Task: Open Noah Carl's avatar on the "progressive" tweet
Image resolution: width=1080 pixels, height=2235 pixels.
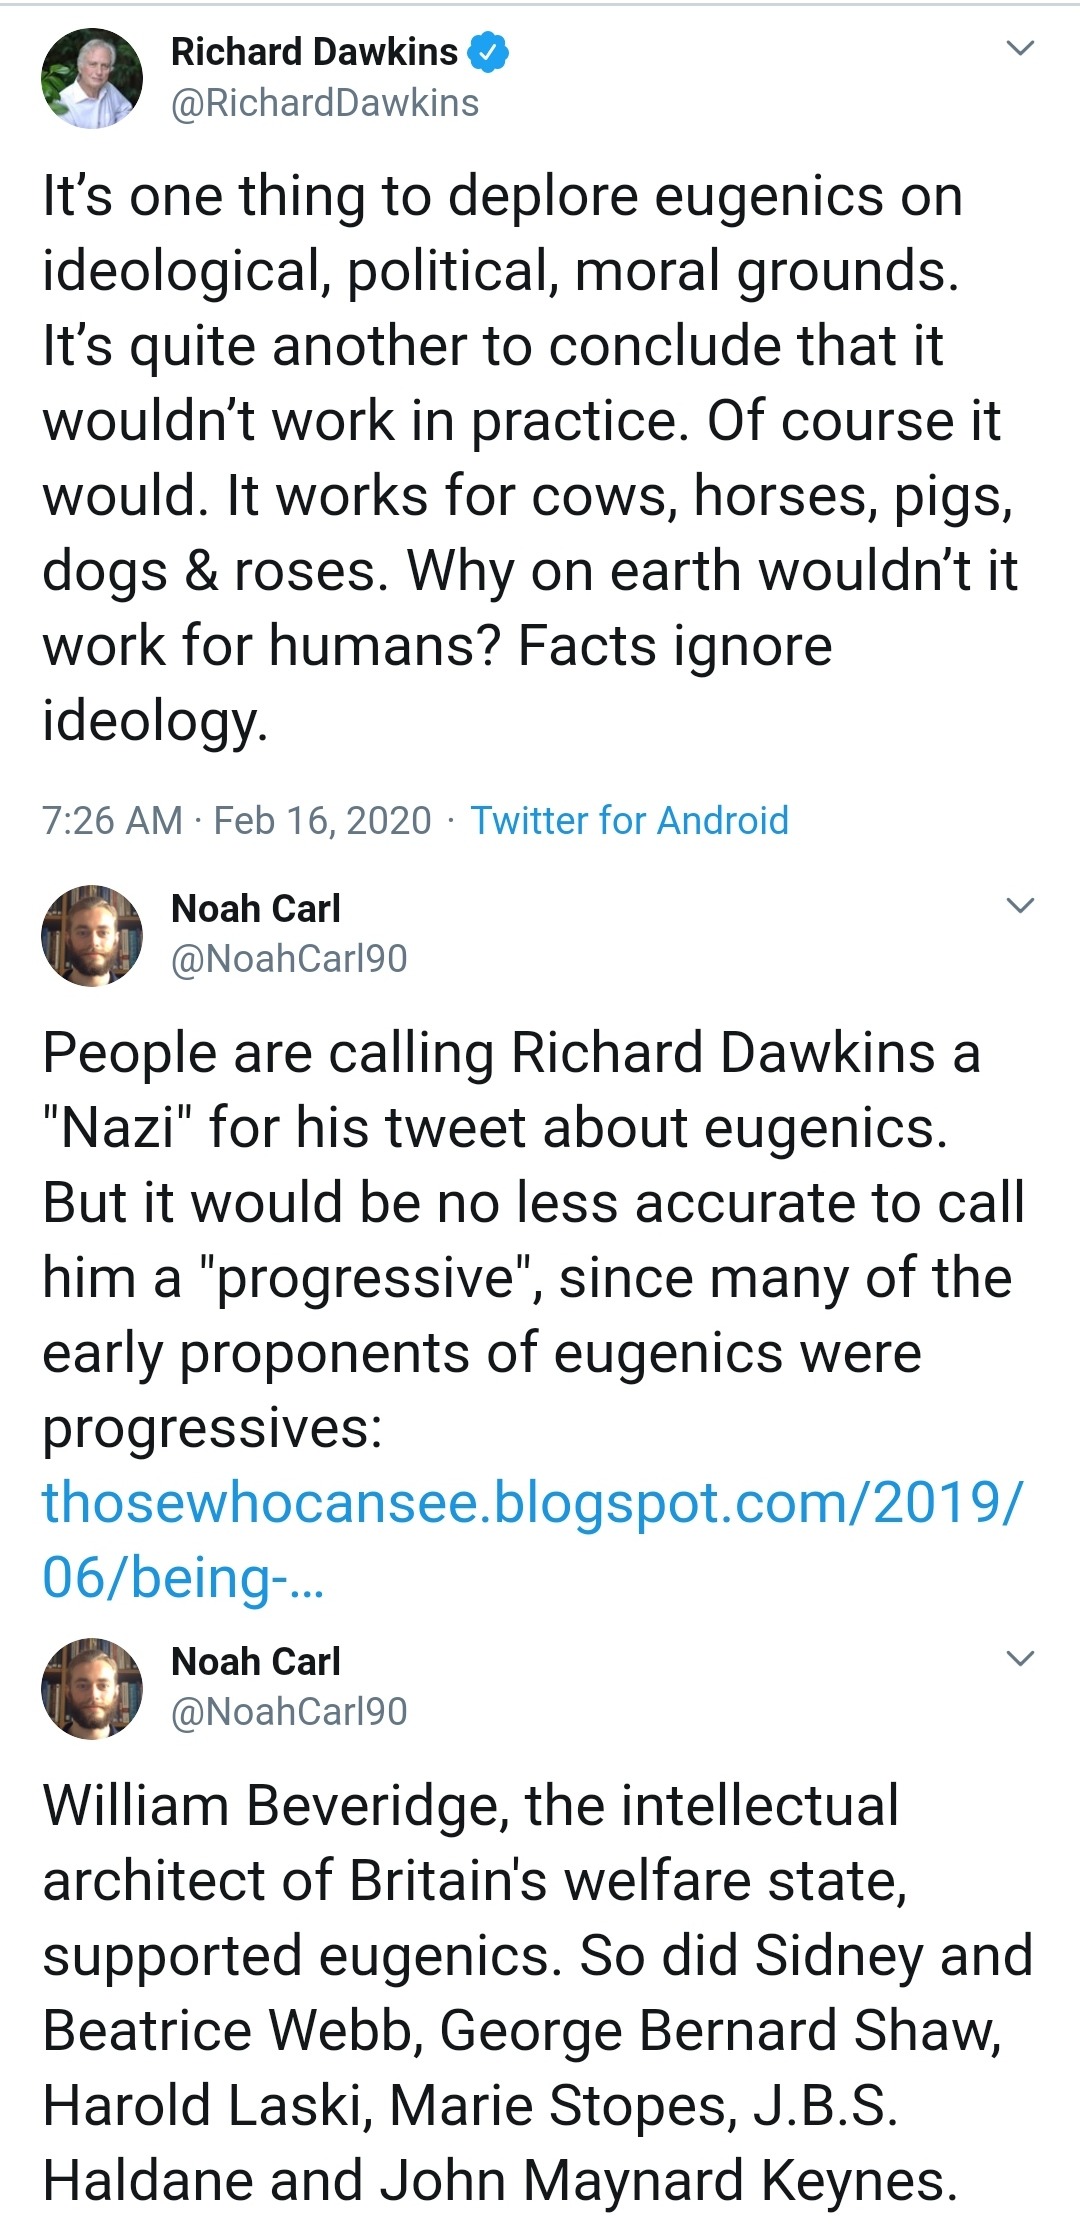Action: (x=91, y=935)
